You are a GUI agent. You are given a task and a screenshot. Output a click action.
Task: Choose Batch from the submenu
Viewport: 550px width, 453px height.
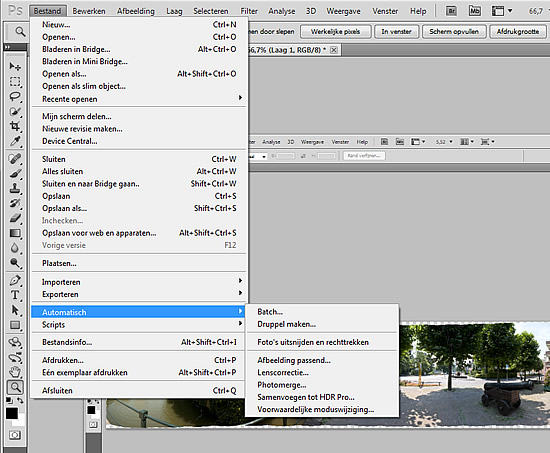coord(322,312)
